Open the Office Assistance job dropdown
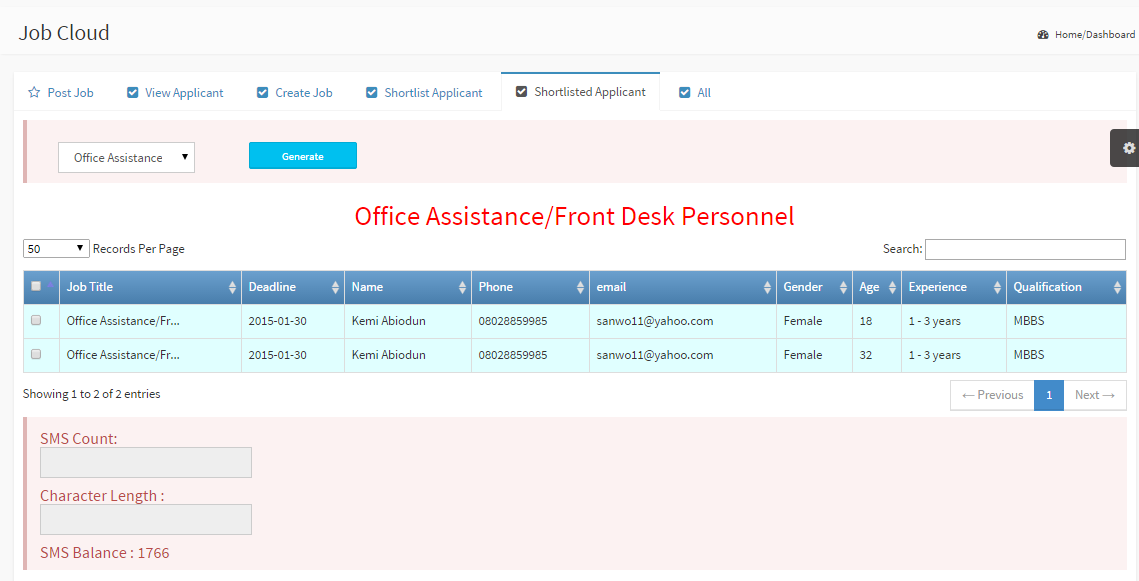 coord(126,158)
